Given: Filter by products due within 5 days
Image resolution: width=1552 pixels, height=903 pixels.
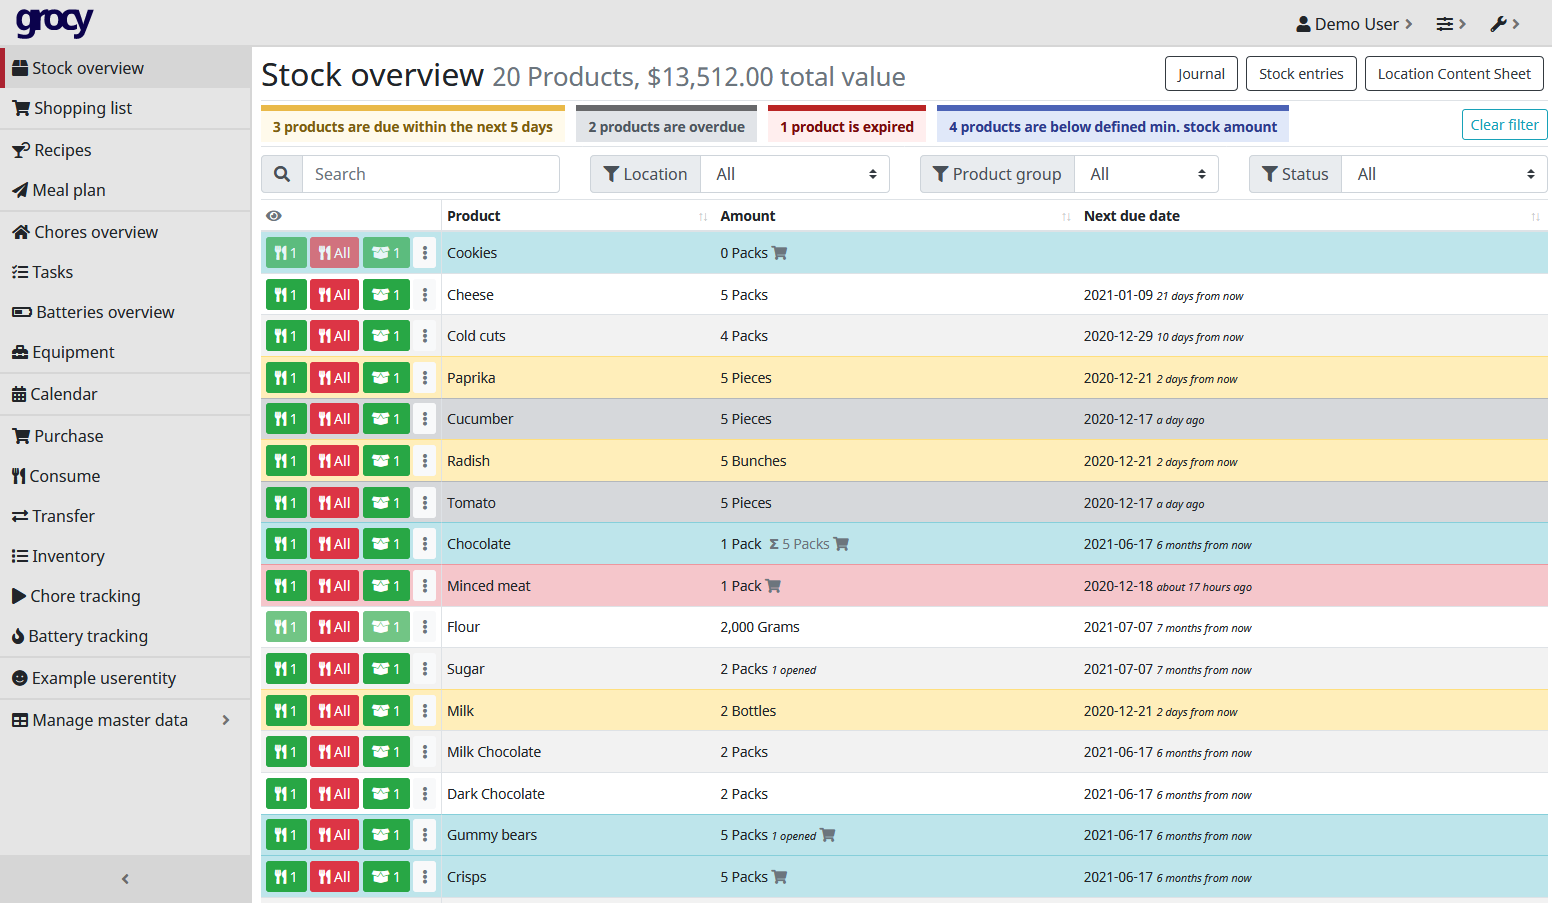Looking at the screenshot, I should coord(412,127).
